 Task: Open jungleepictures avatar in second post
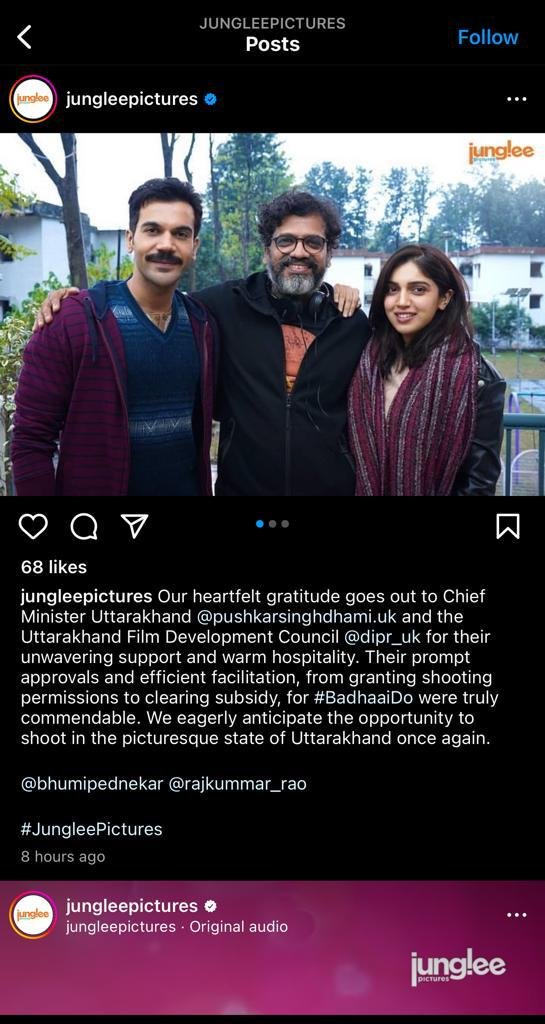point(33,914)
